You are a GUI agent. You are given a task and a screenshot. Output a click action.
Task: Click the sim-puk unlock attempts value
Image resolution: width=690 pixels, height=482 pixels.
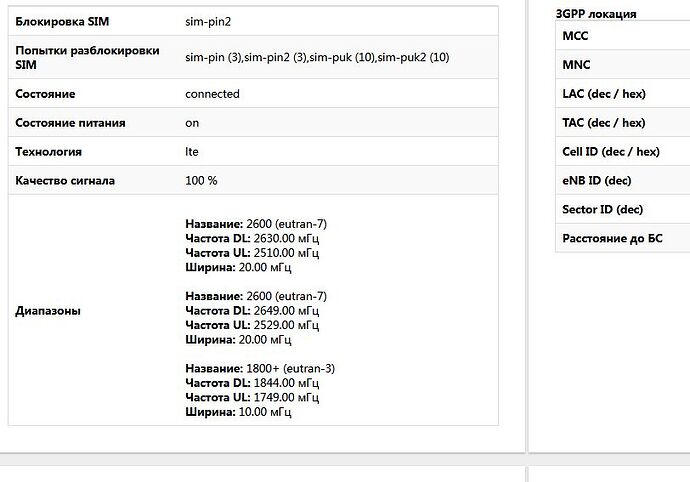pos(341,57)
